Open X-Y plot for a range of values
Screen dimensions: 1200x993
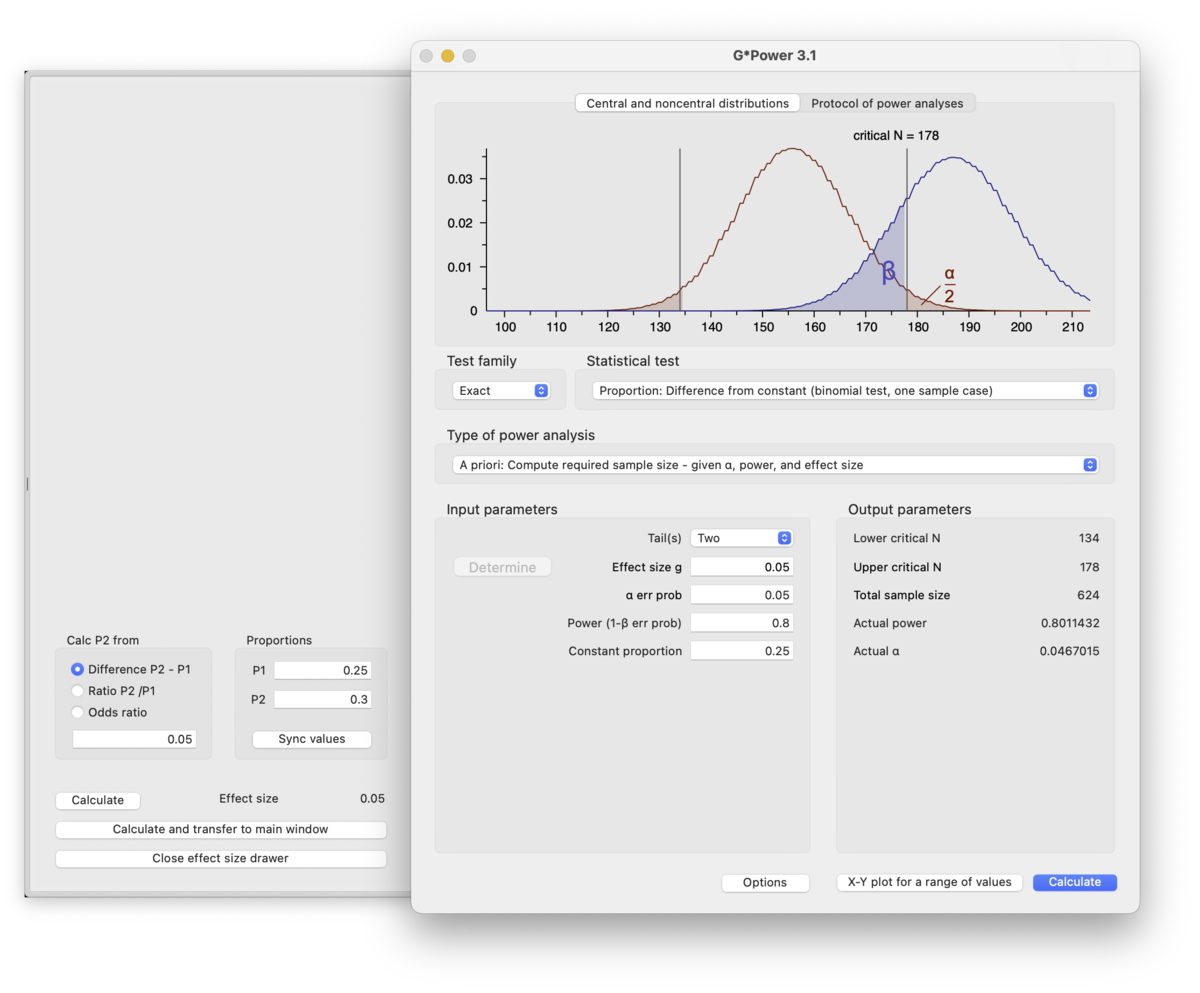pos(930,882)
